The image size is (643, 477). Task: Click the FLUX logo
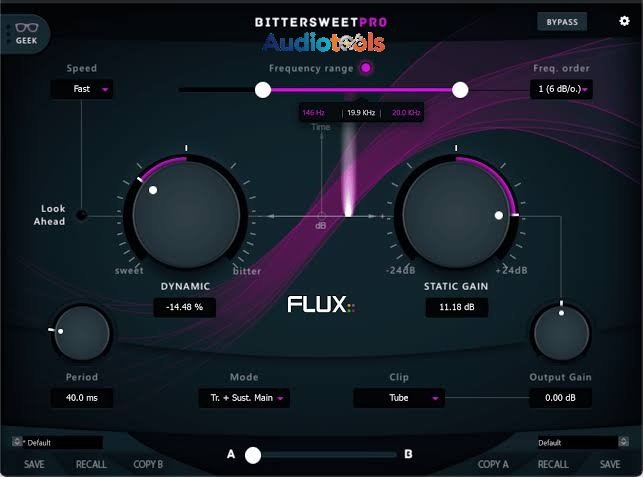(x=321, y=305)
